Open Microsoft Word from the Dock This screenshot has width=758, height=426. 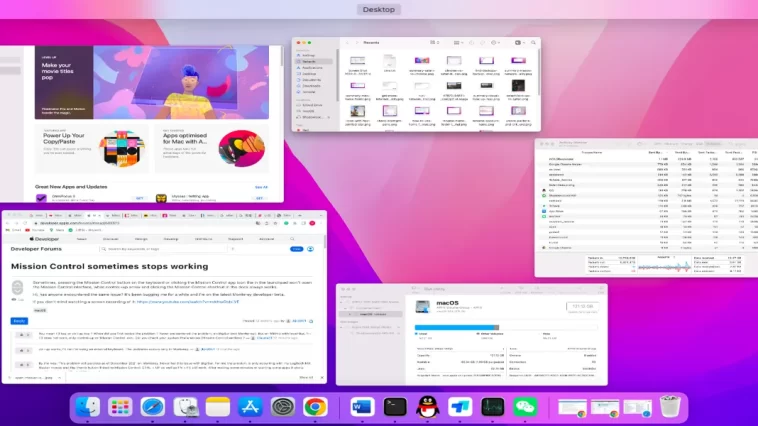point(362,407)
